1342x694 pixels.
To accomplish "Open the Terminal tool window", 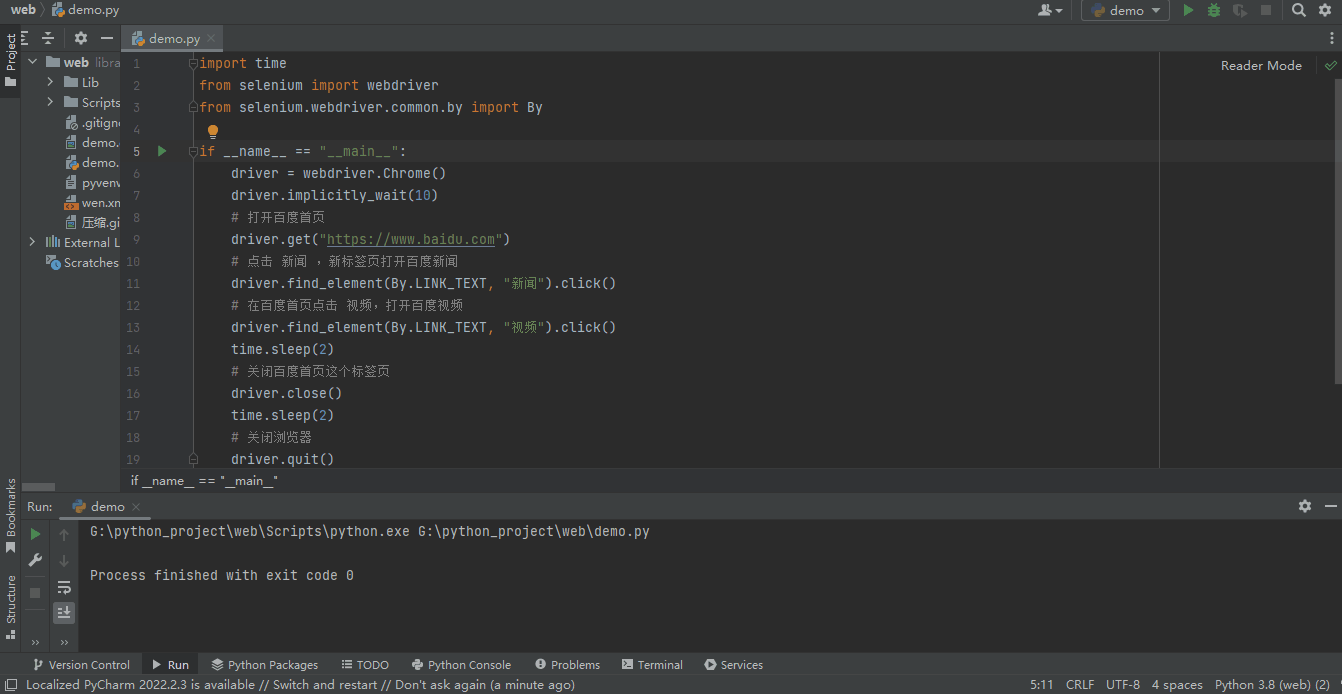I will point(652,664).
